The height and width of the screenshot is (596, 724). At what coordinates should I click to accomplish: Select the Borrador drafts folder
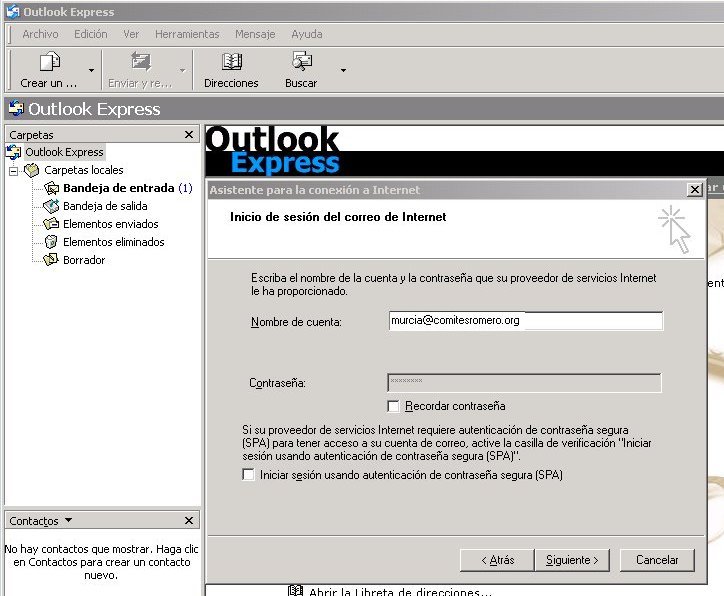tap(83, 260)
